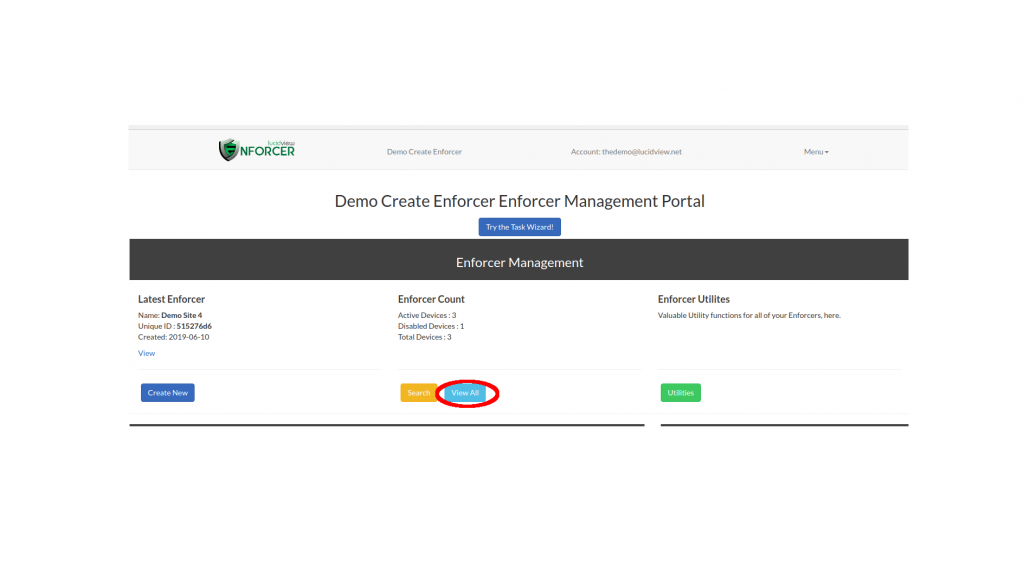
Task: Select the Disabled Devices : 1 line
Action: tap(431, 326)
